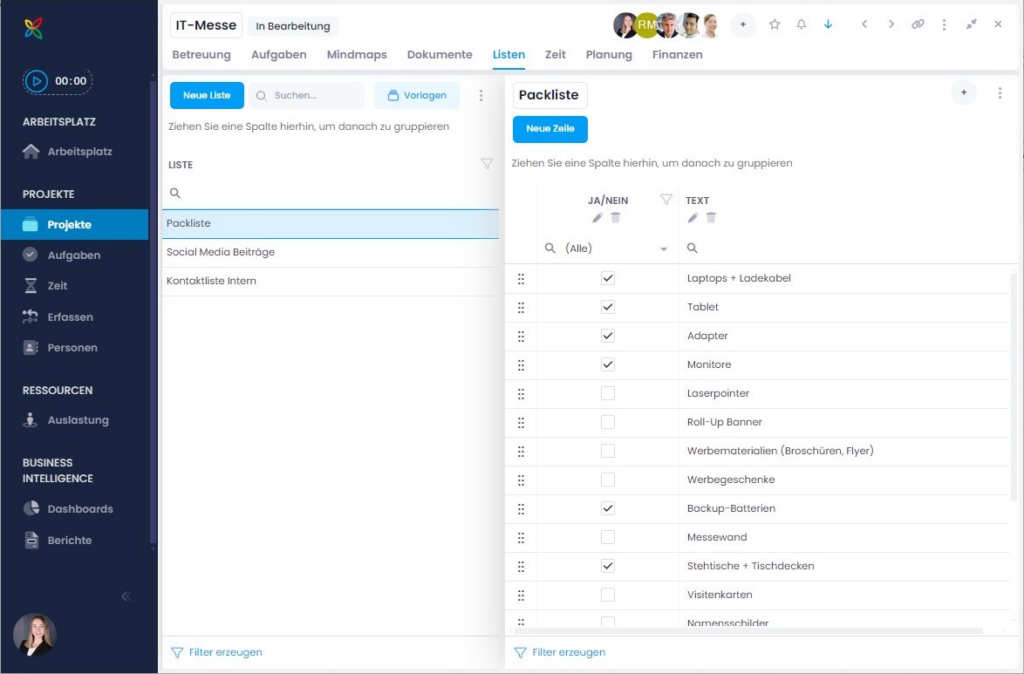Toggle the Backup-Batterien checkbox

tap(607, 509)
